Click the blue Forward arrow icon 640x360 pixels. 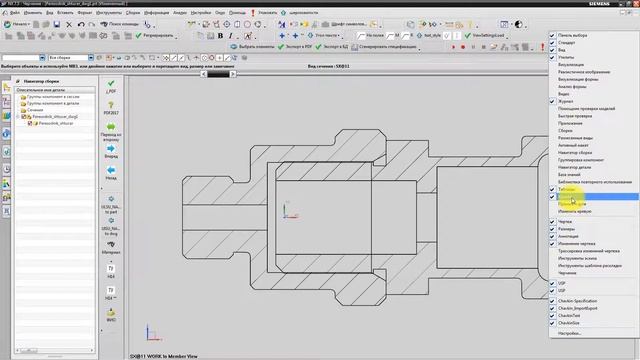click(111, 149)
